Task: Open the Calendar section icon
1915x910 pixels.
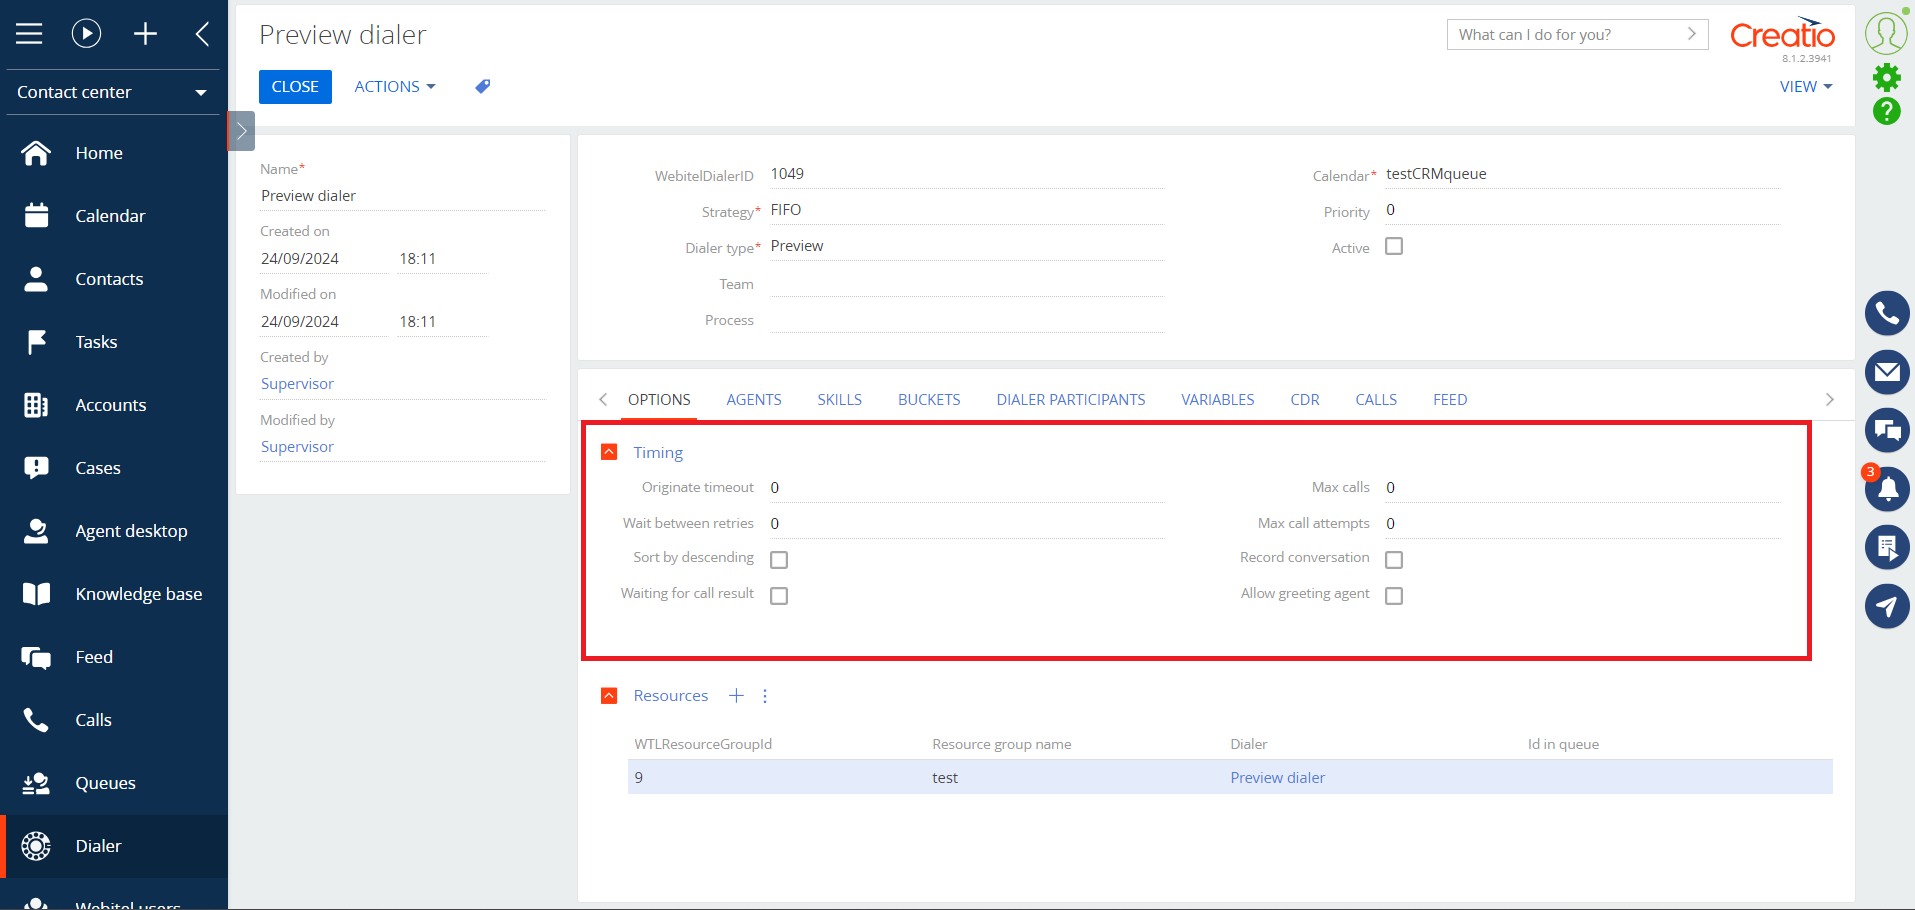Action: pos(36,216)
